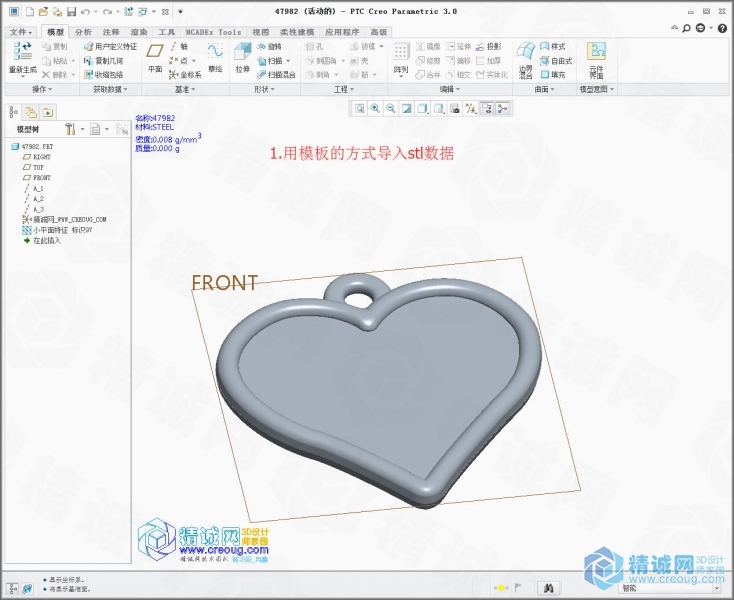The width and height of the screenshot is (734, 600).
Task: Click 复制几何 (Copy Geometry)
Action: tap(103, 60)
